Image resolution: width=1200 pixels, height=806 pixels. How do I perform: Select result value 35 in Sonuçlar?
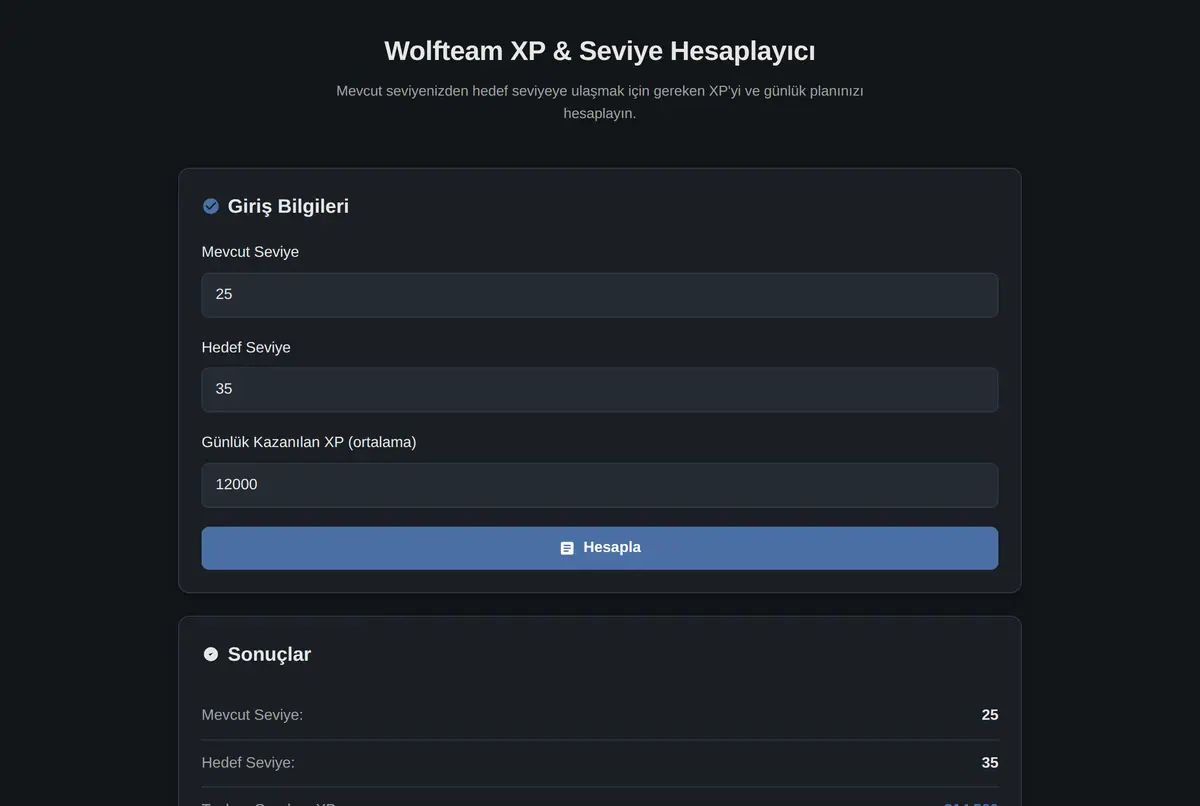990,763
